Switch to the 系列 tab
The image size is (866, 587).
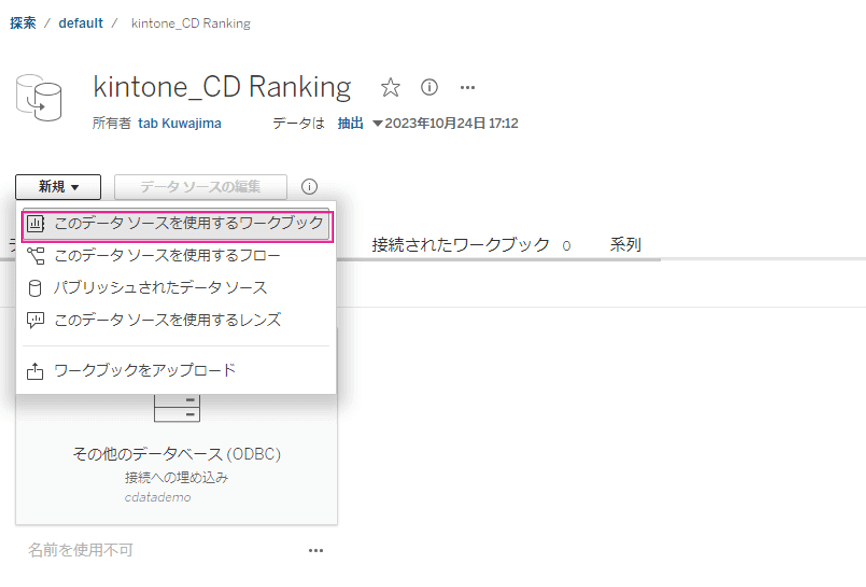click(625, 245)
